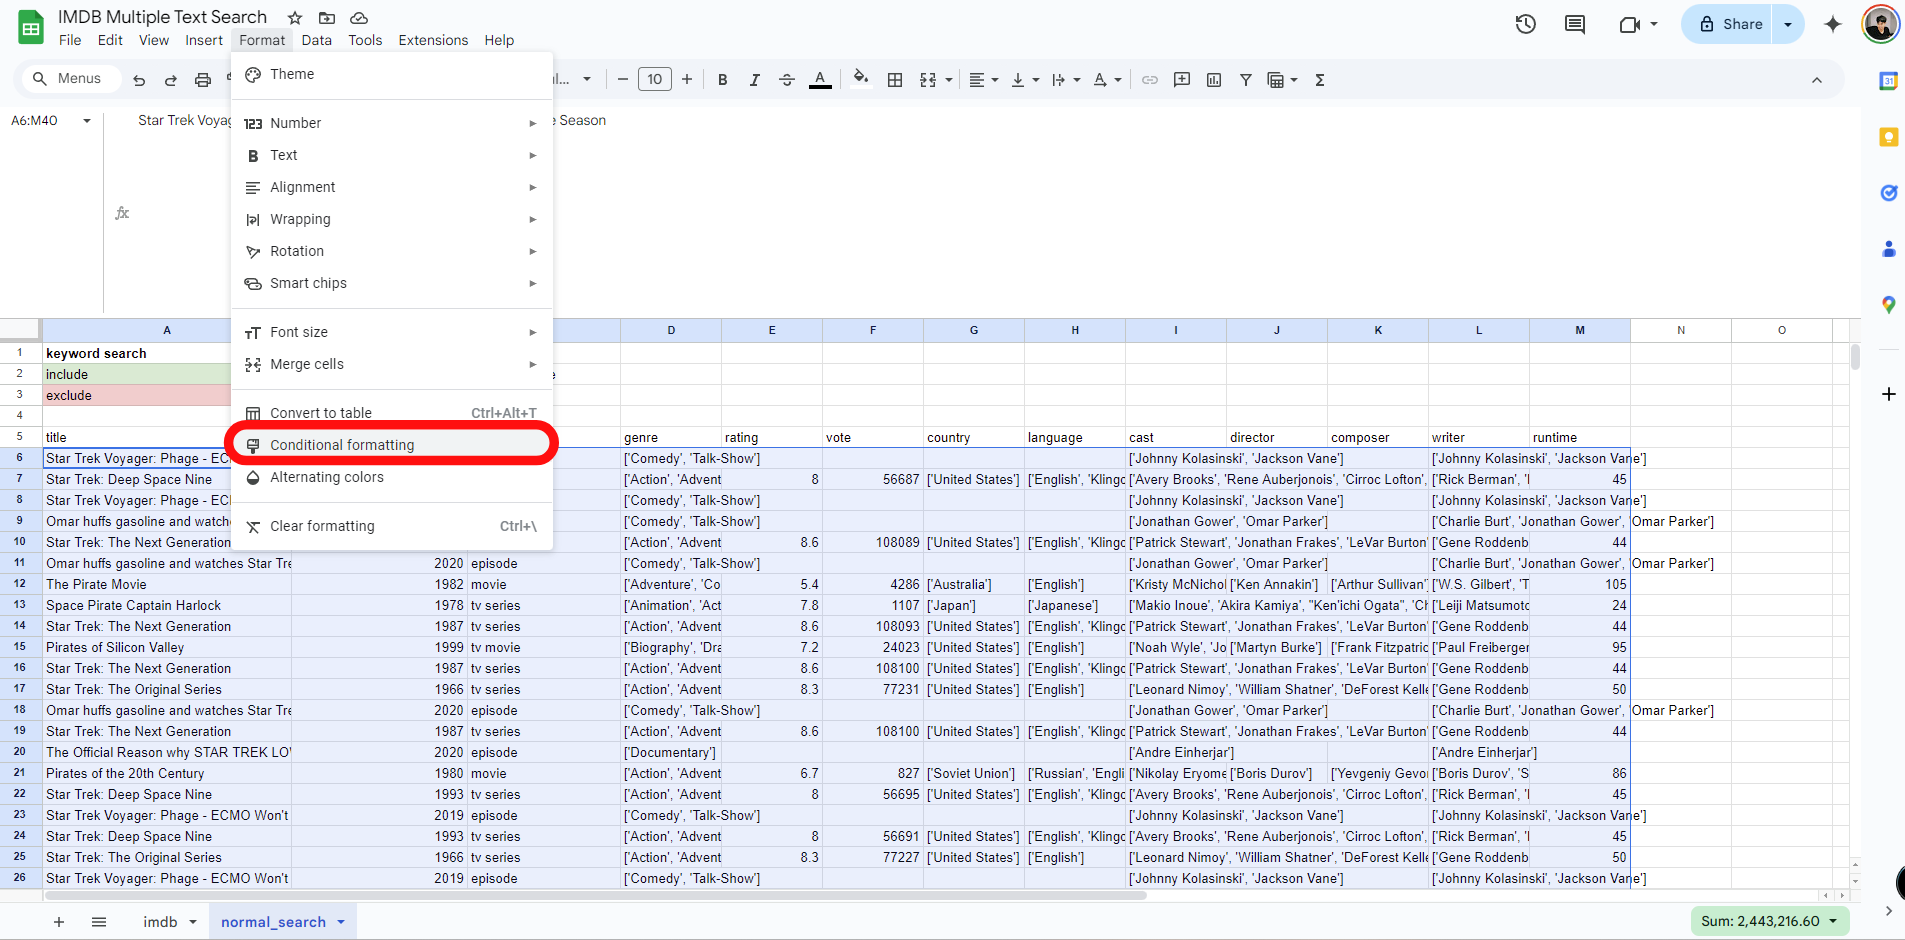This screenshot has height=940, width=1905.
Task: Open the text rotation dropdown
Action: (1107, 80)
